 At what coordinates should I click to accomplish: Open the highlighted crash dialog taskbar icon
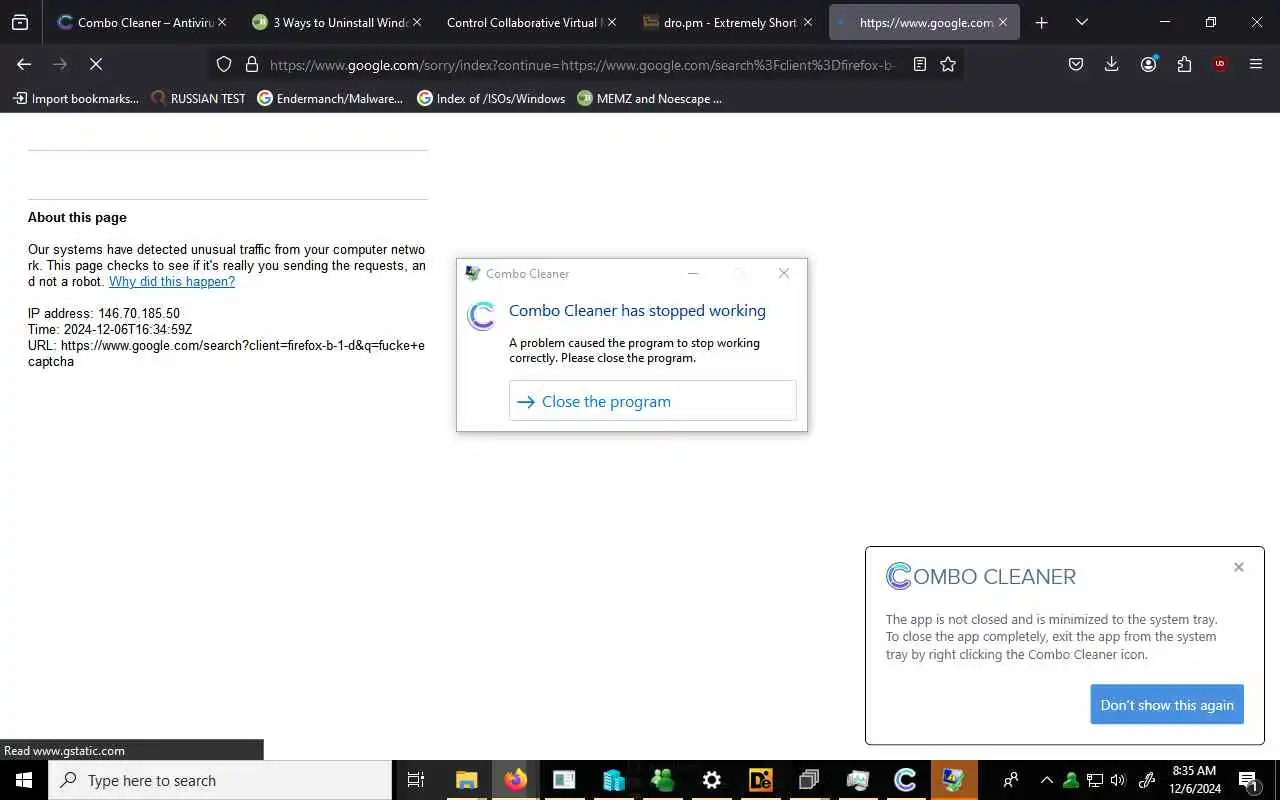pos(955,780)
